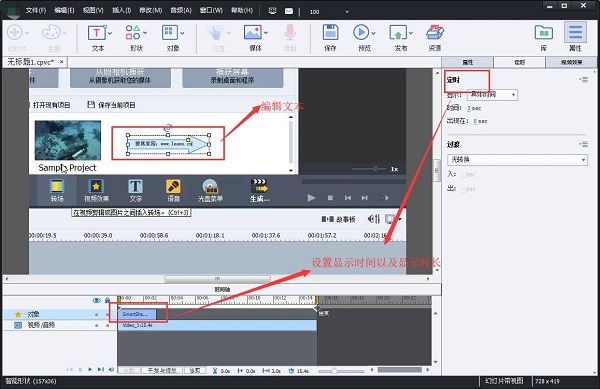600x389 pixels.
Task: Open the Library folder icon
Action: coord(543,33)
